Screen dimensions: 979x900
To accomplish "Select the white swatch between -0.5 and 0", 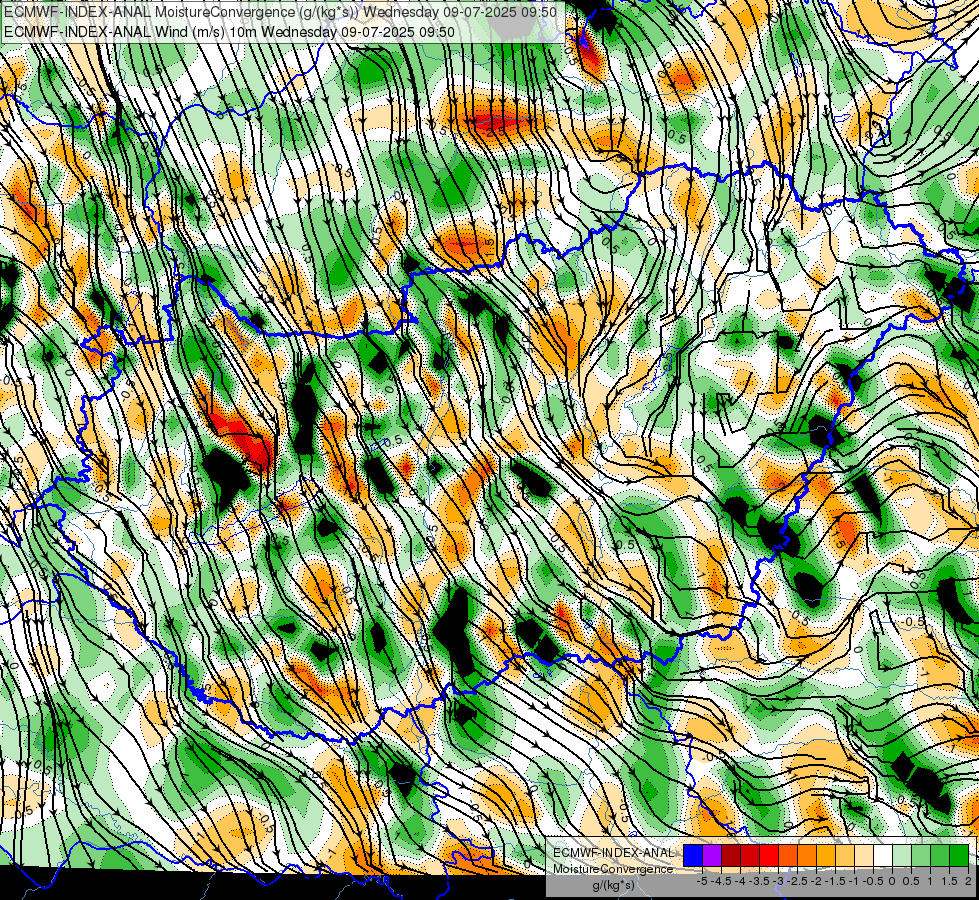I will click(x=883, y=856).
